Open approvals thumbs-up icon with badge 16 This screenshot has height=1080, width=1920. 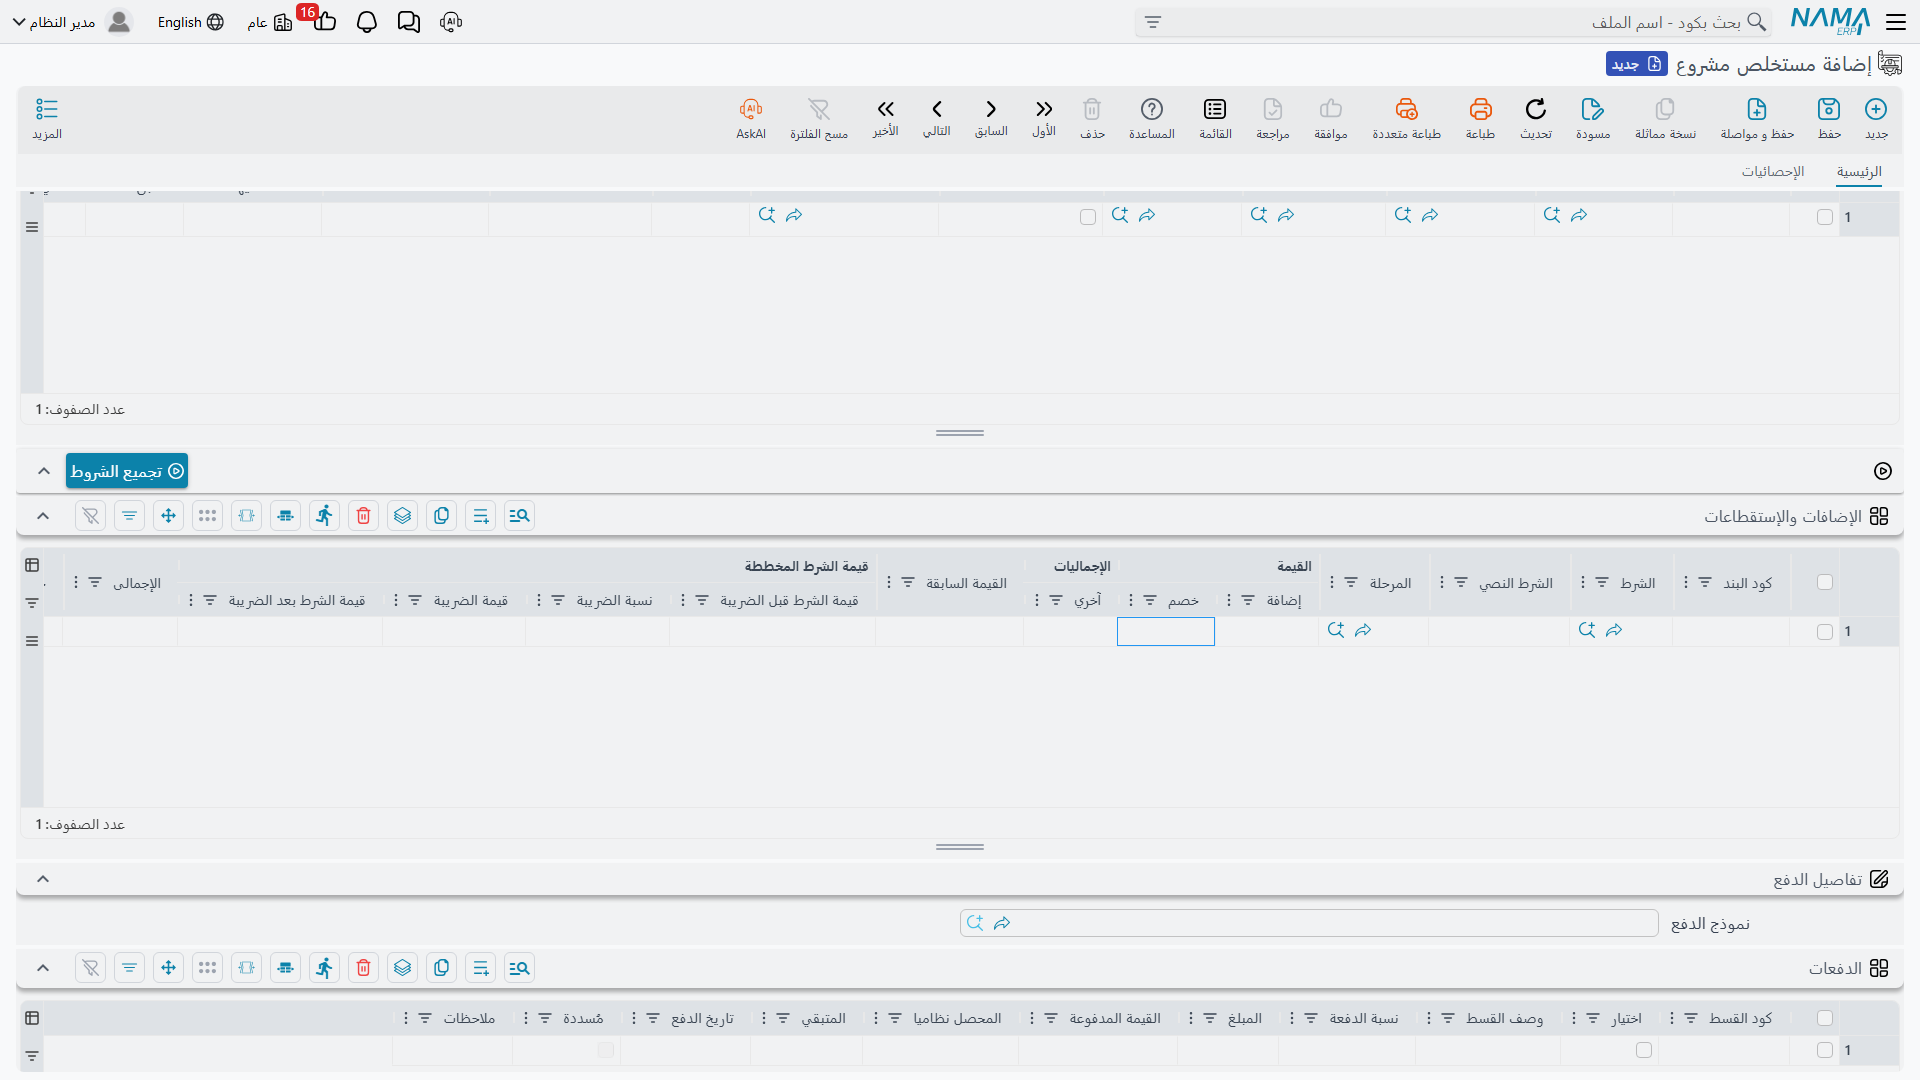coord(323,20)
